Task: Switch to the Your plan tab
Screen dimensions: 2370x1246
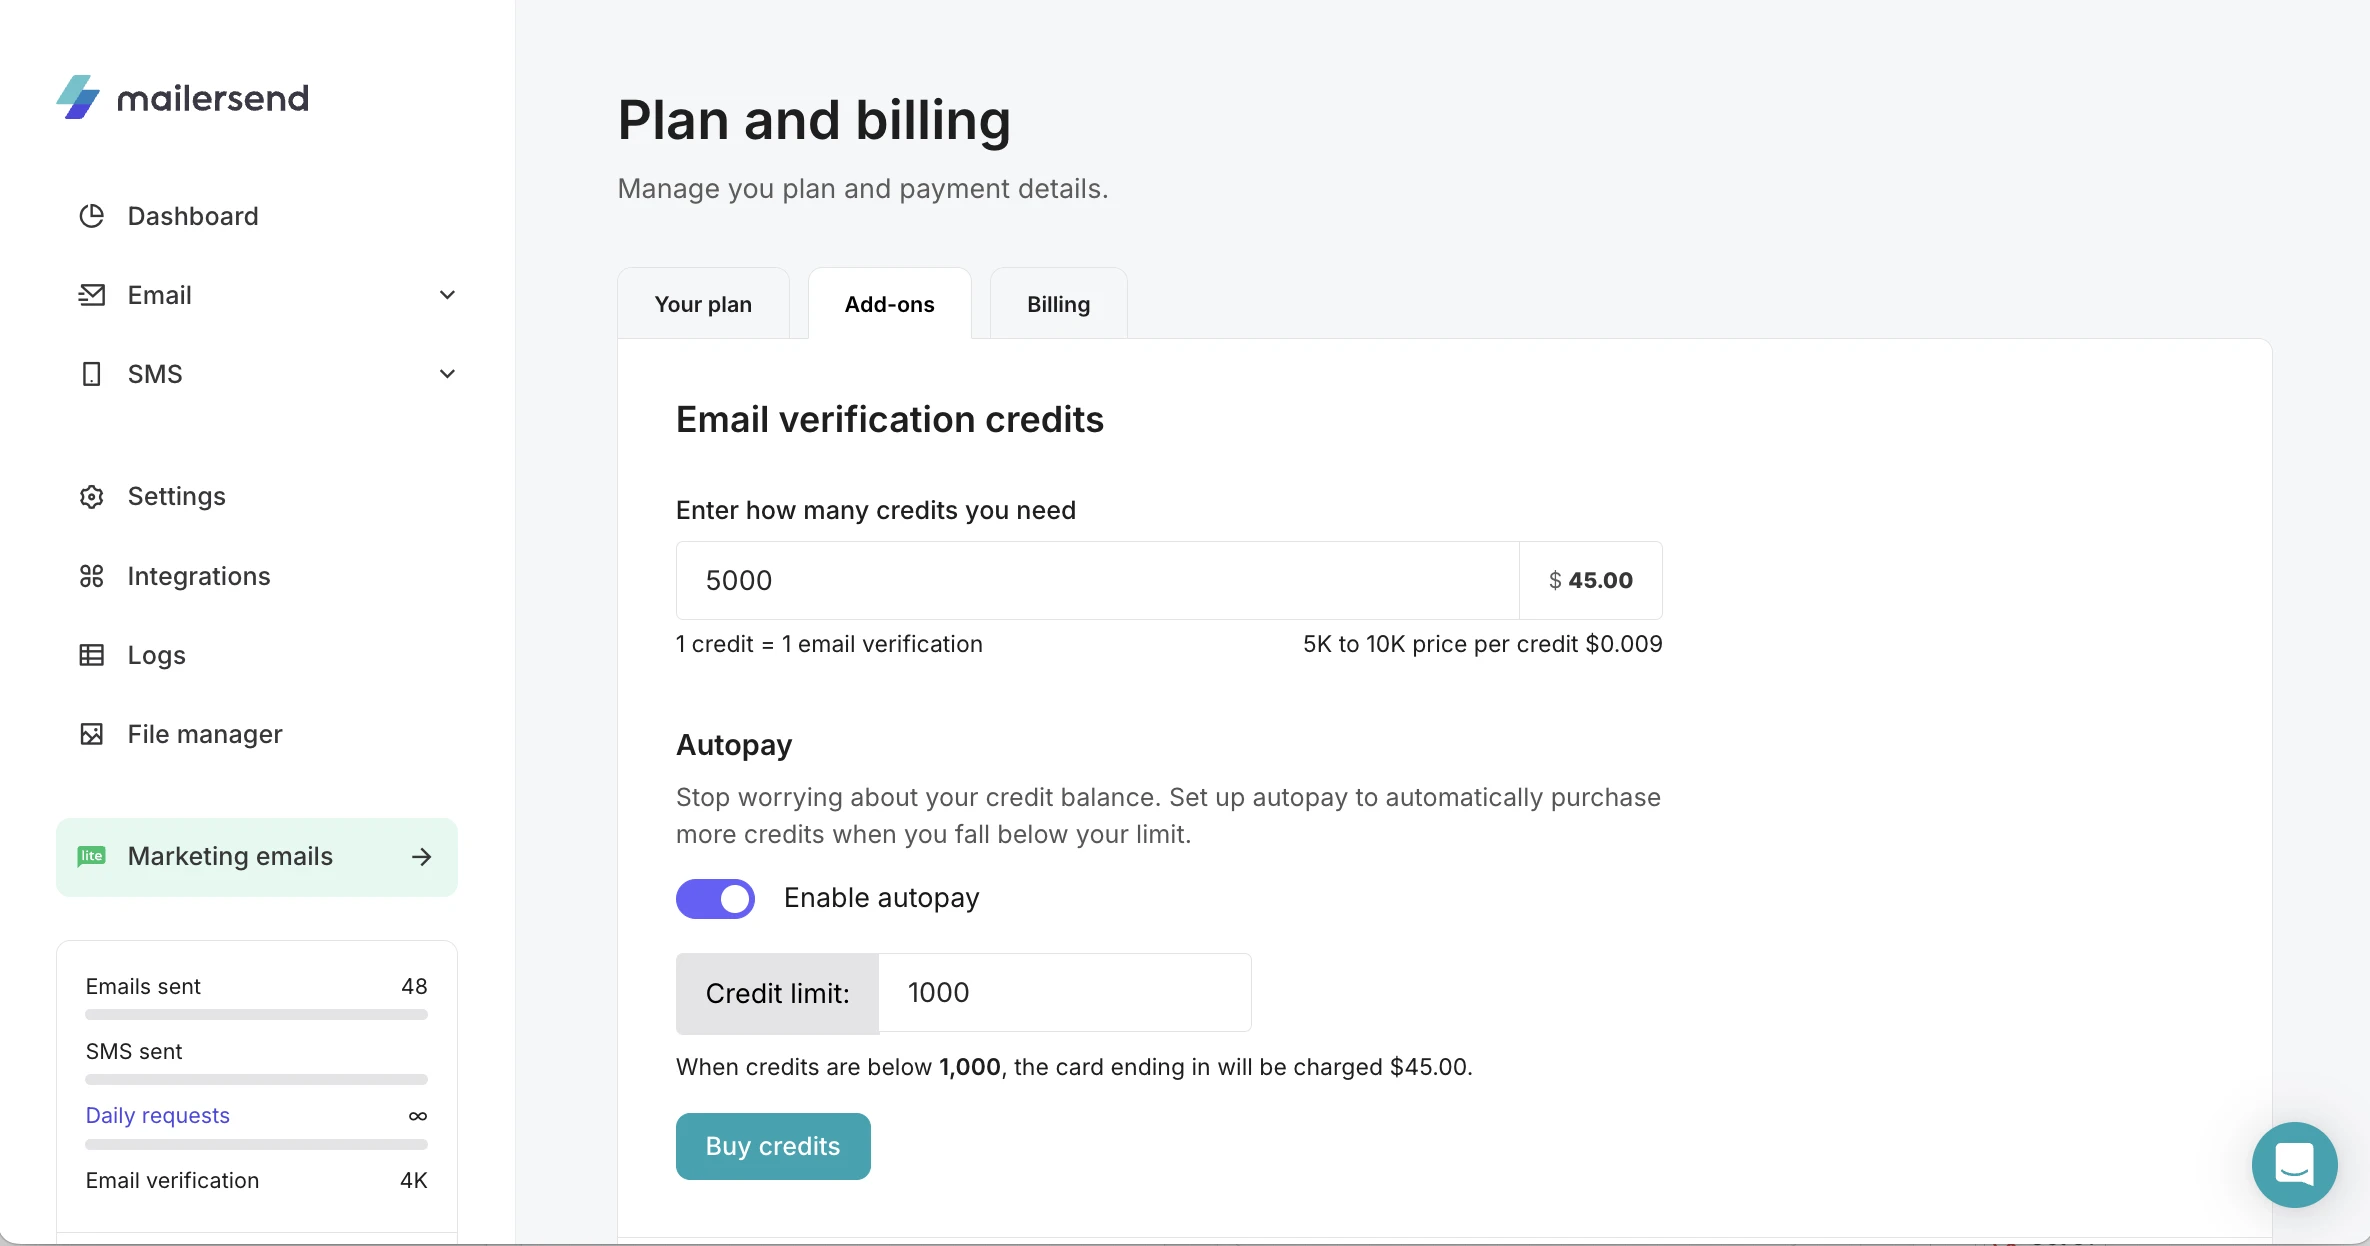Action: point(703,303)
